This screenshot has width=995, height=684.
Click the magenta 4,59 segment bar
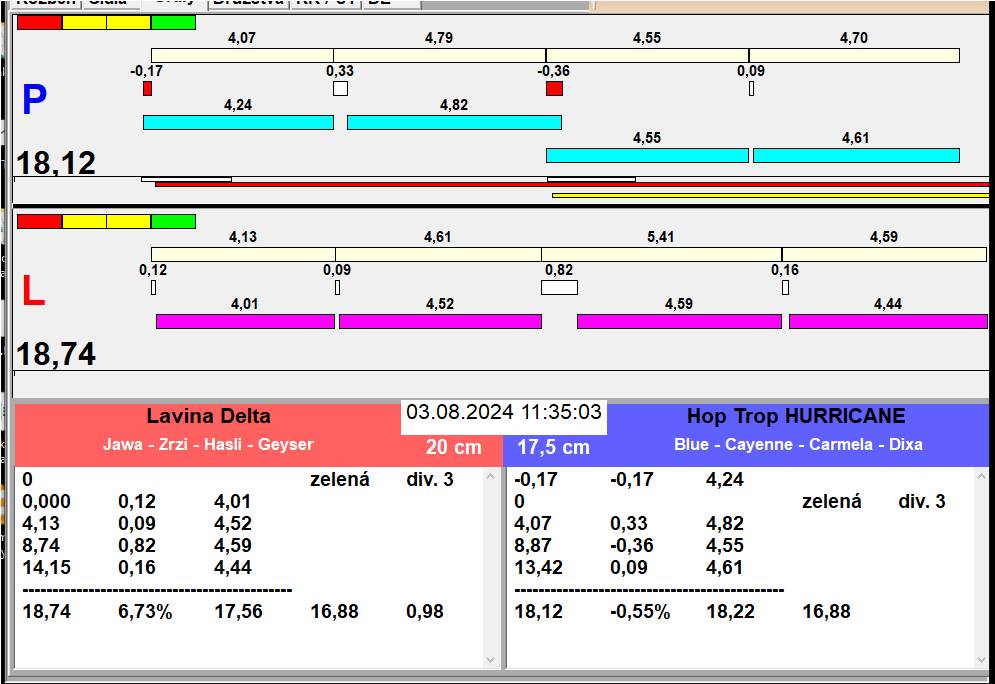[679, 321]
